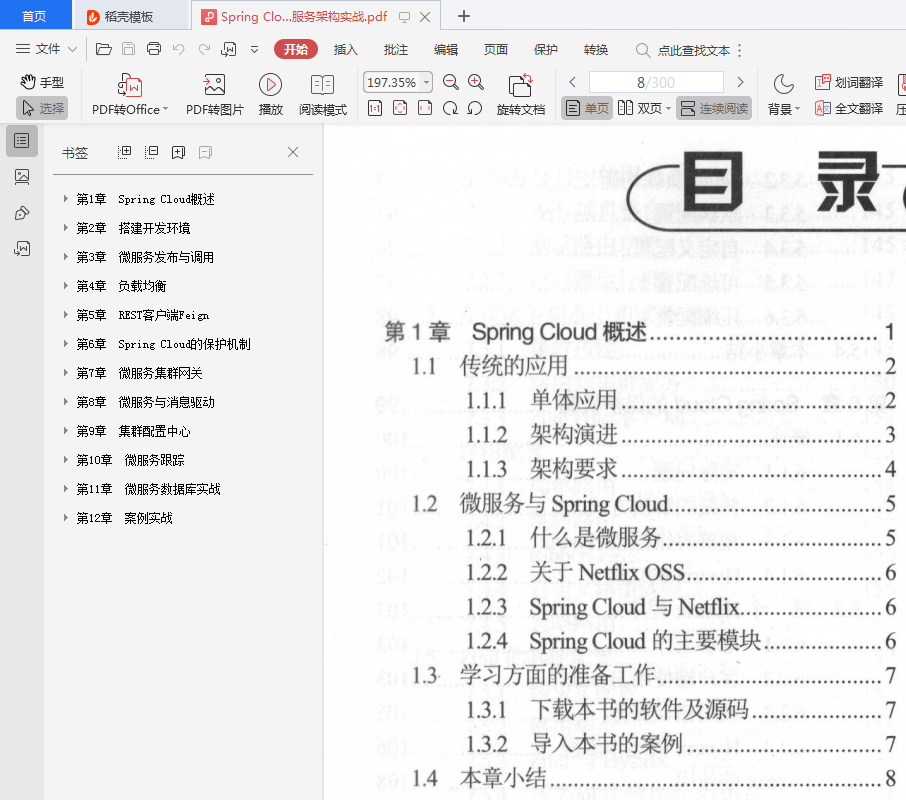The height and width of the screenshot is (800, 906).
Task: Select the 保护 ribbon tab
Action: tap(545, 50)
